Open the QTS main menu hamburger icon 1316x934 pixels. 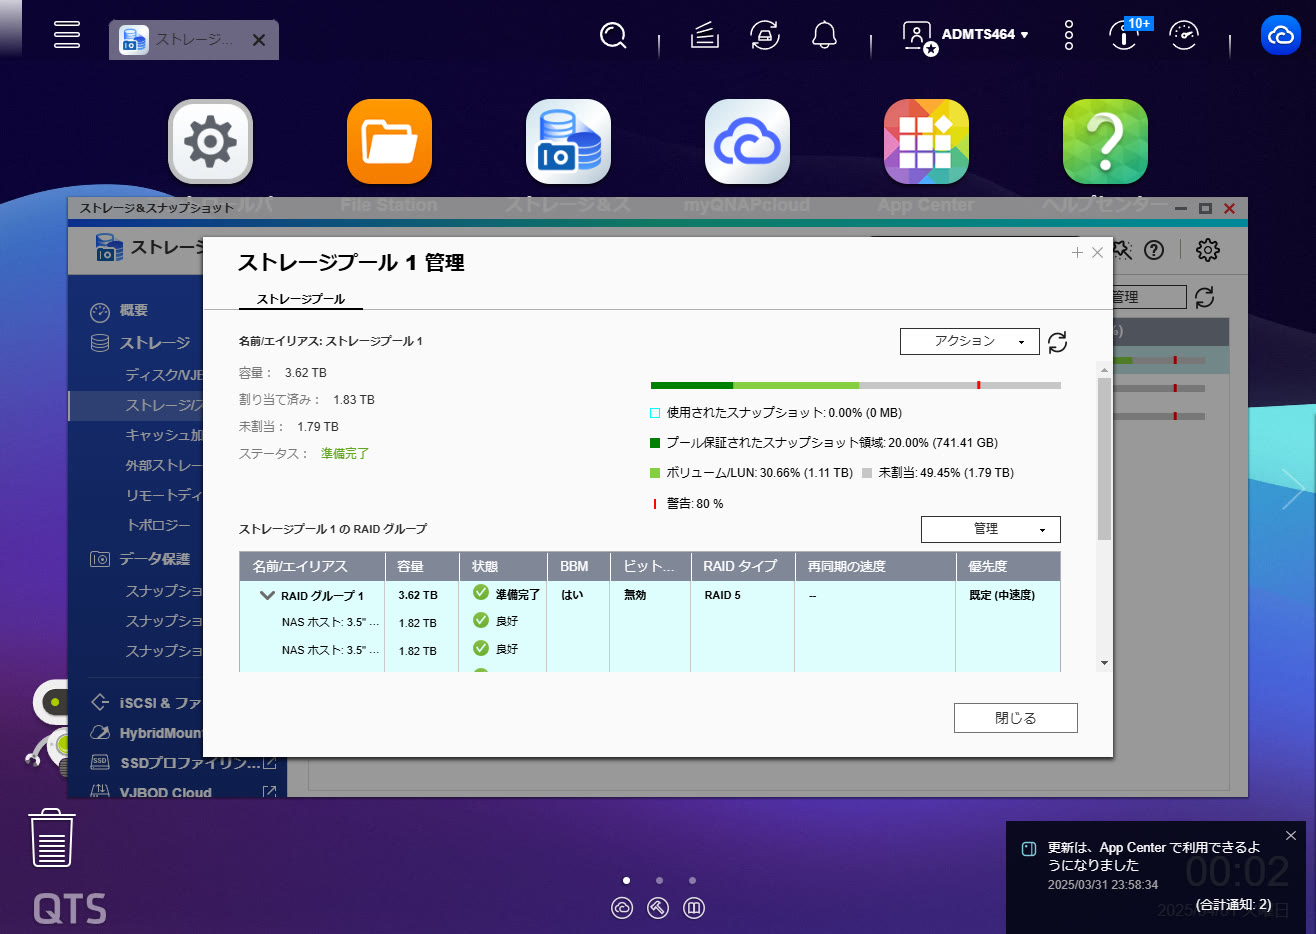tap(67, 34)
